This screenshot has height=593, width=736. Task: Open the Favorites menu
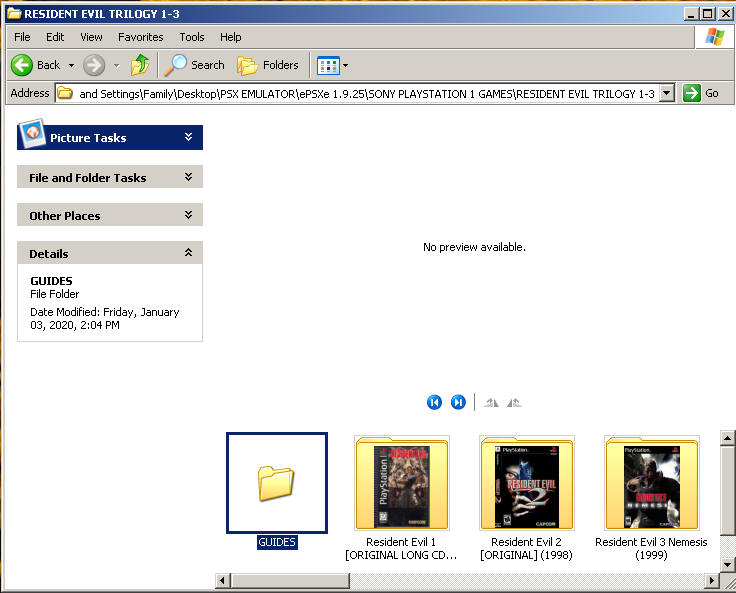[140, 37]
